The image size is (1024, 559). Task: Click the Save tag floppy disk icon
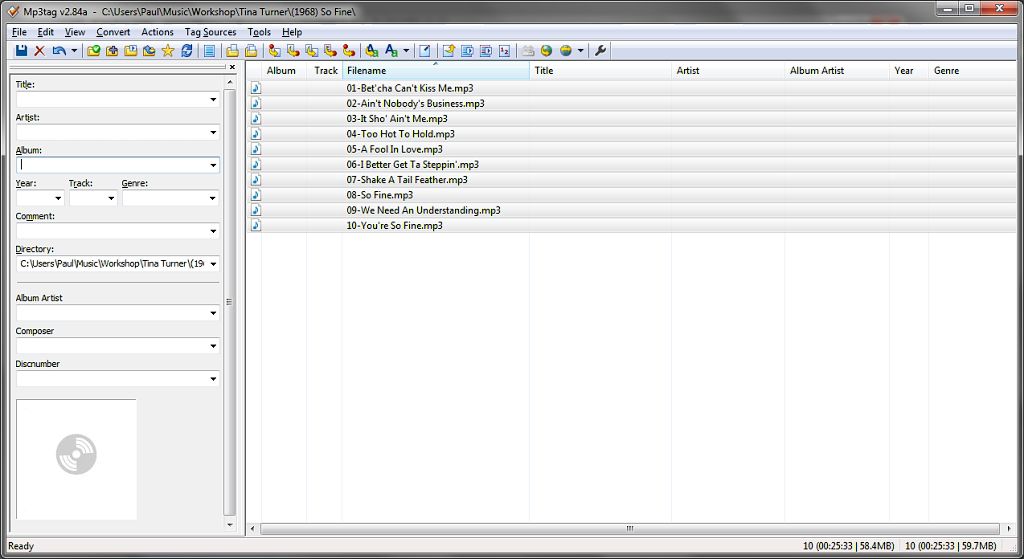22,50
